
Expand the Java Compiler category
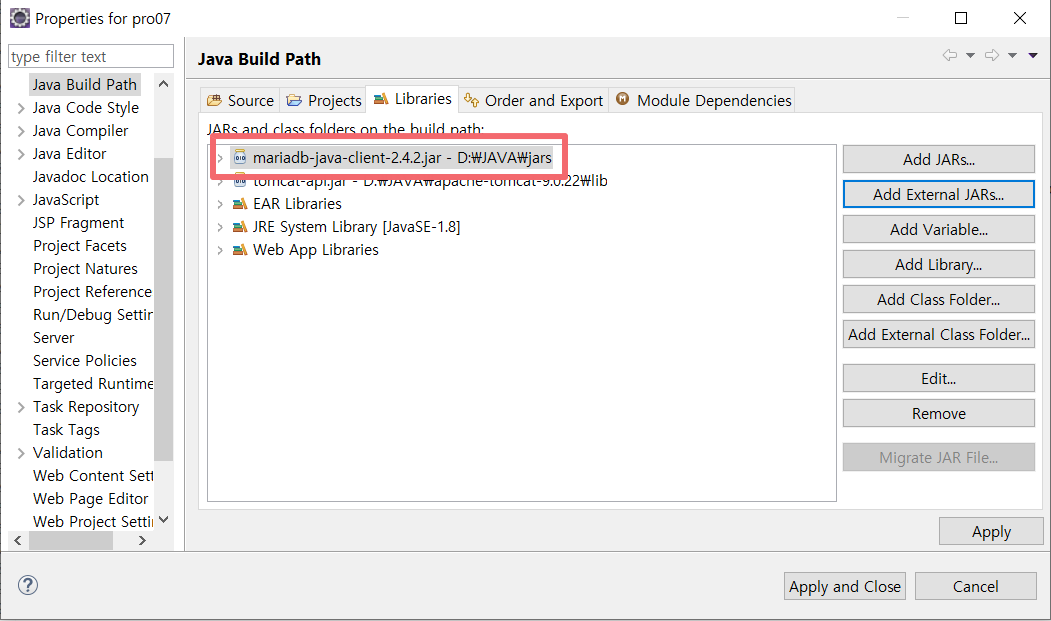click(21, 131)
